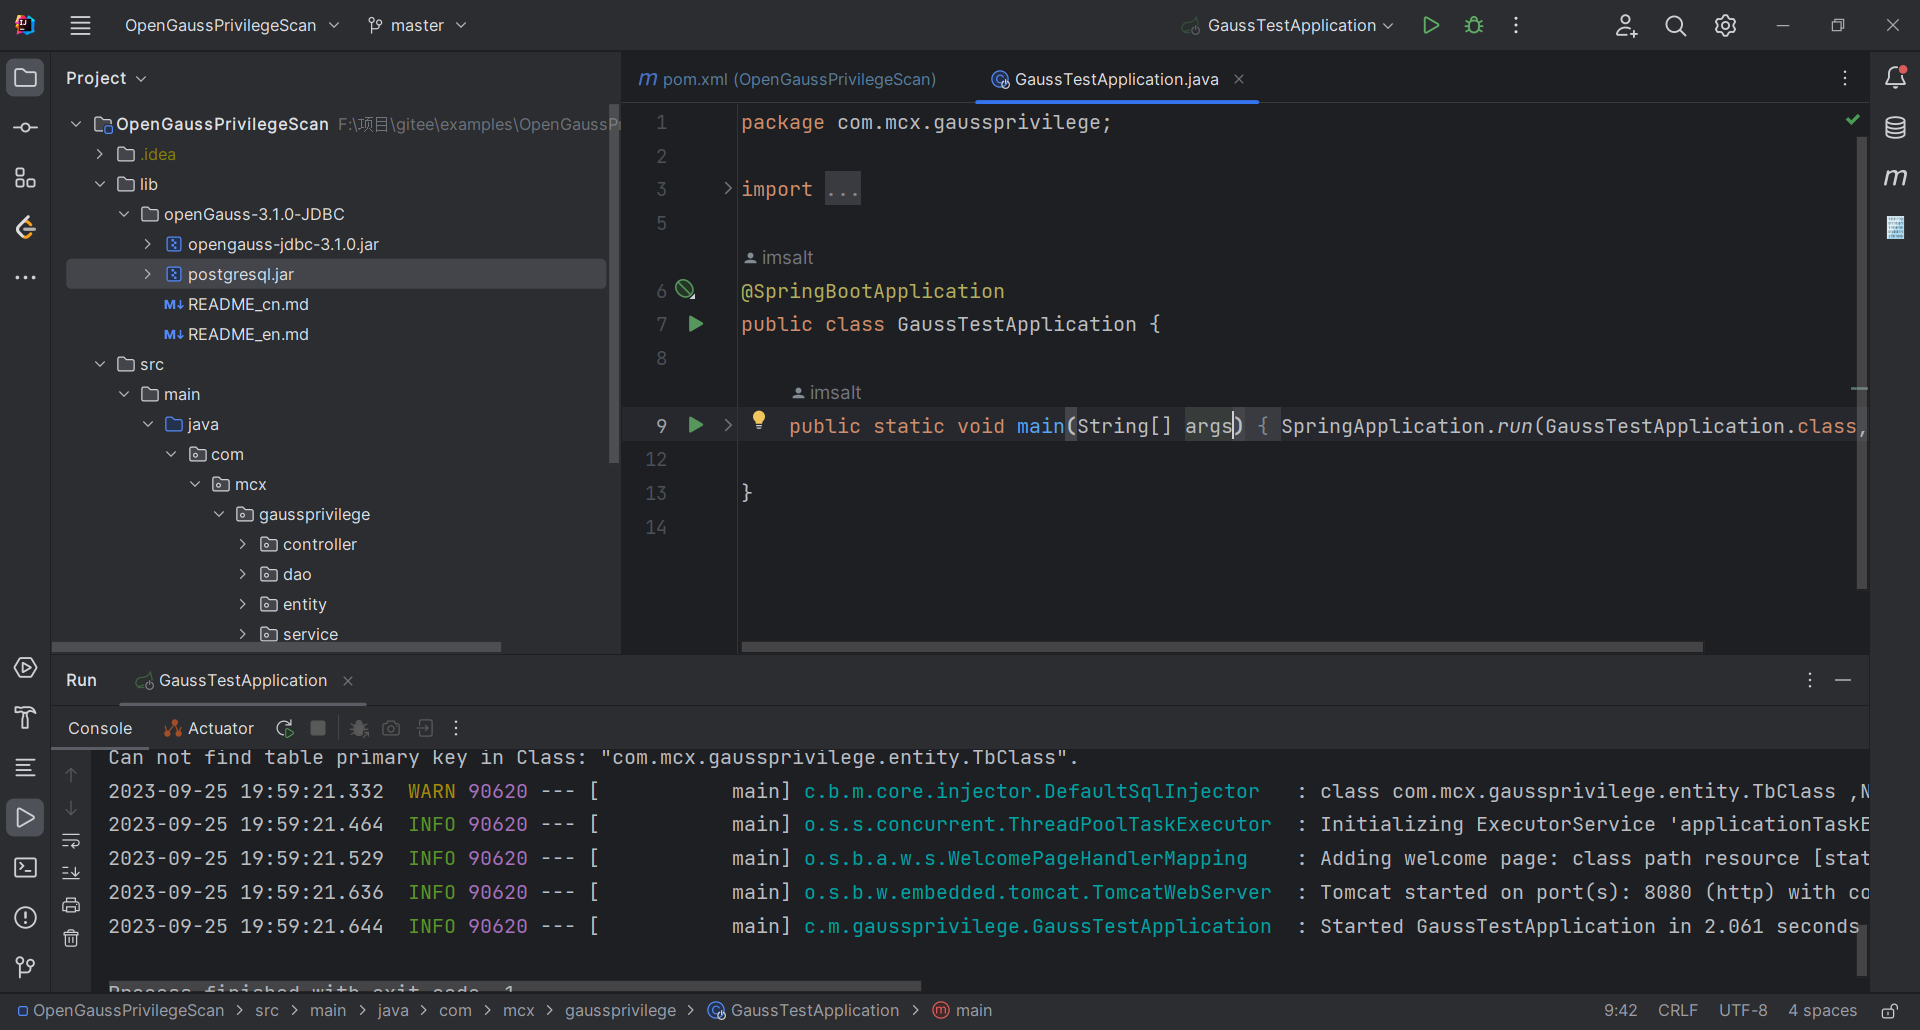Open Search Everywhere magnifier
This screenshot has height=1030, width=1920.
tap(1676, 26)
